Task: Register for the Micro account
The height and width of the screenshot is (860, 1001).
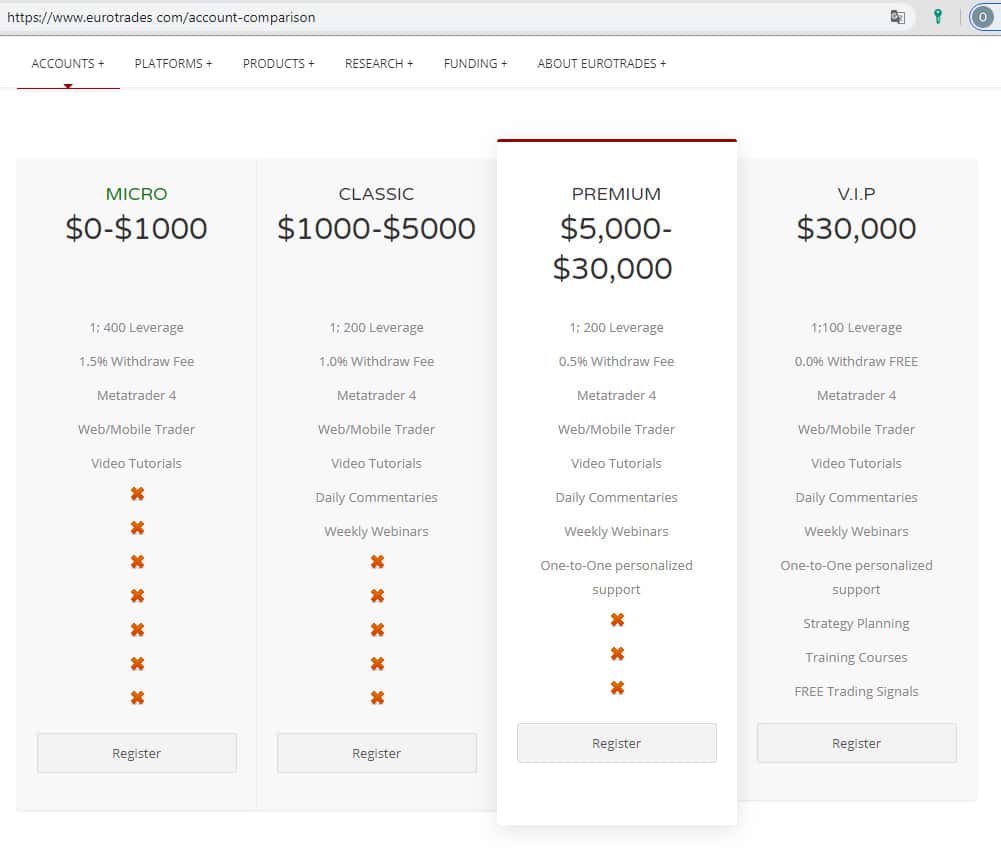Action: [x=137, y=753]
